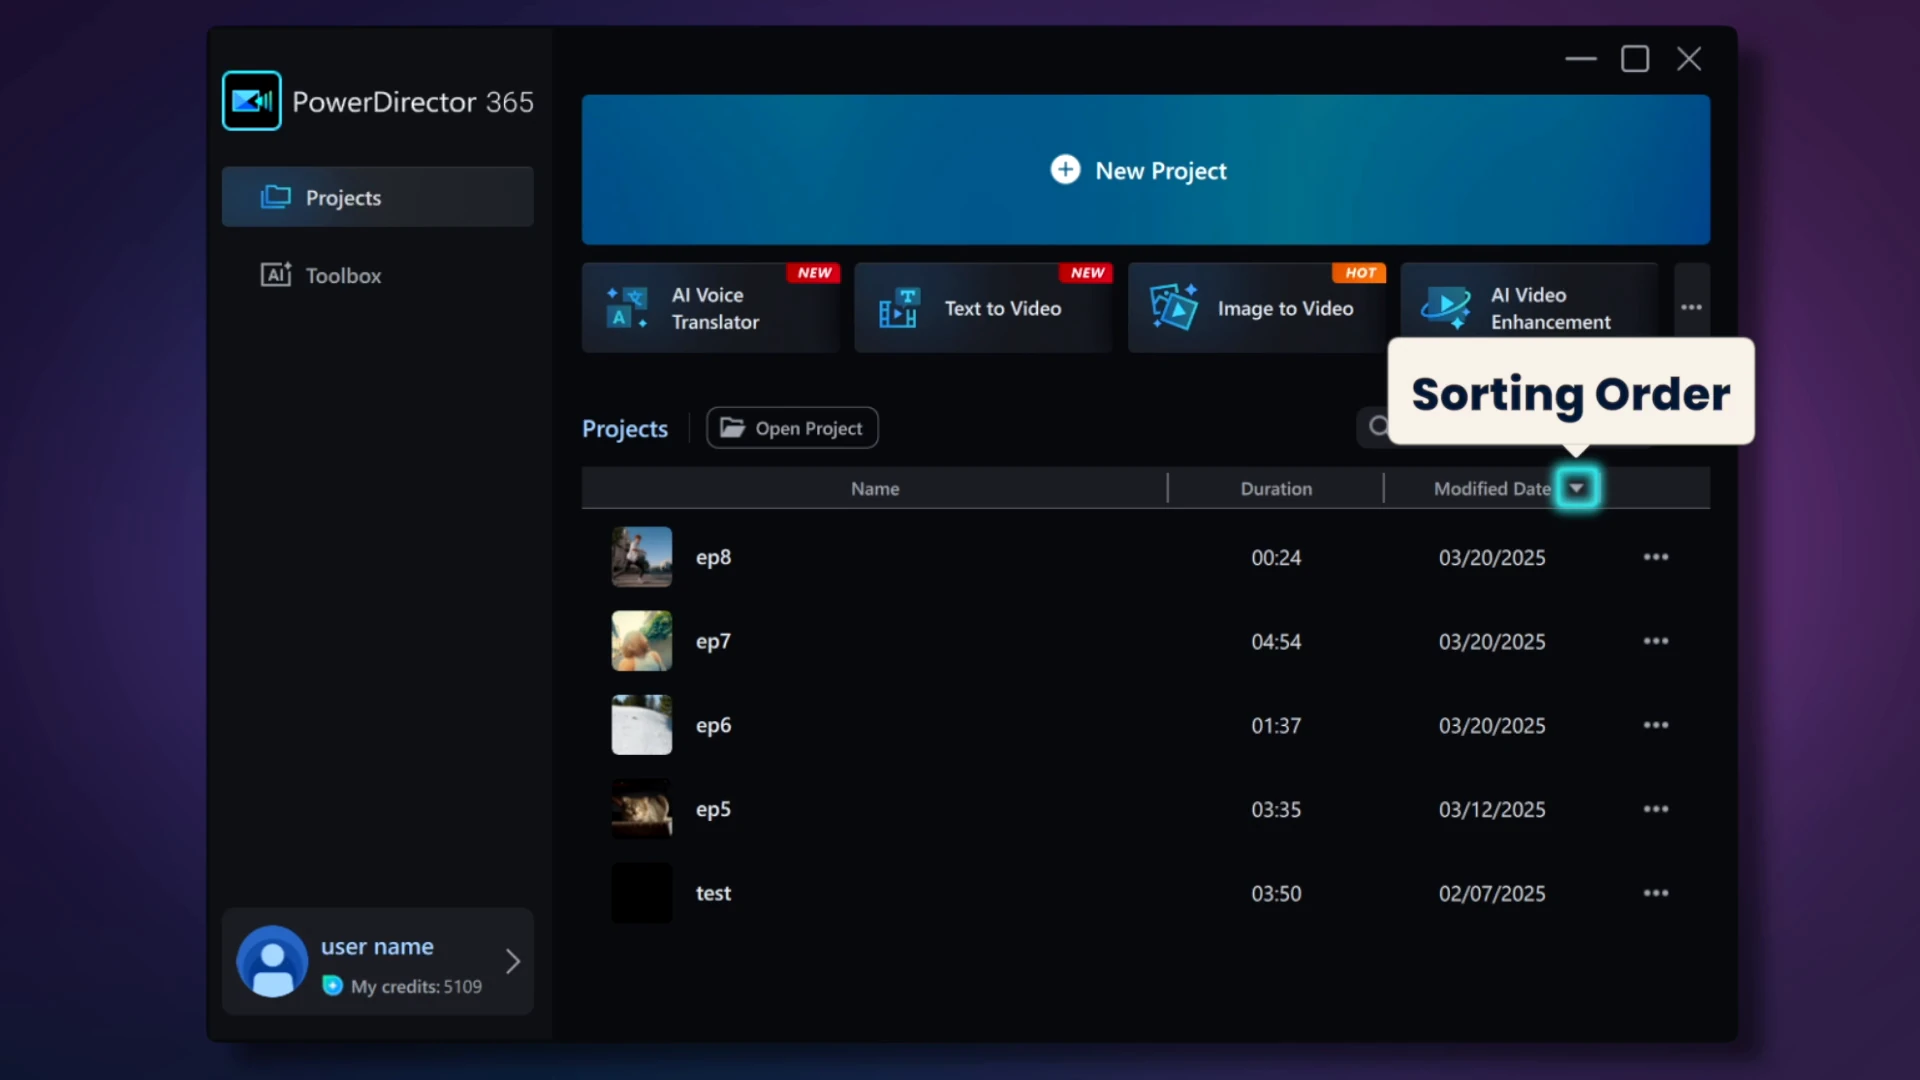
Task: Open ep8 project thumbnail
Action: (642, 557)
